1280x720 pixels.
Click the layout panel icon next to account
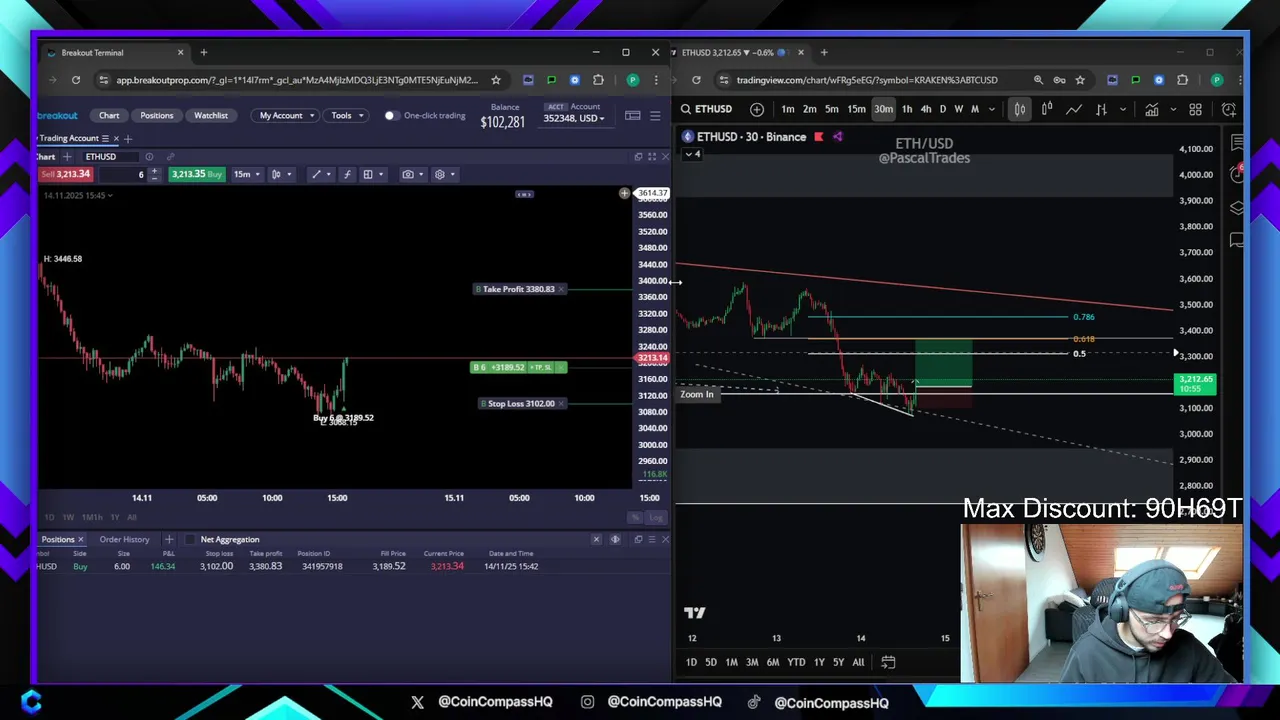(x=633, y=116)
